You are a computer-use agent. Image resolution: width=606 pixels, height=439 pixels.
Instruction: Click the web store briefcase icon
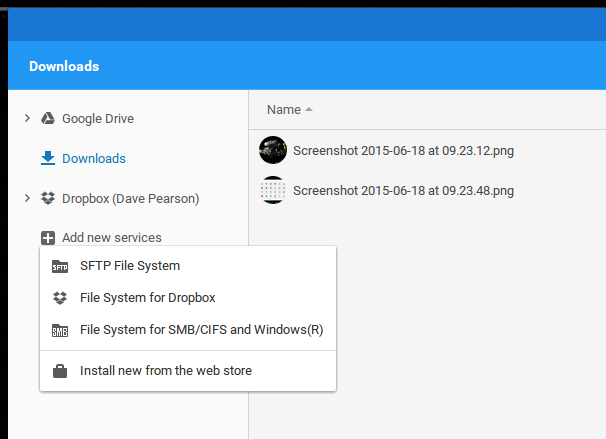point(60,371)
